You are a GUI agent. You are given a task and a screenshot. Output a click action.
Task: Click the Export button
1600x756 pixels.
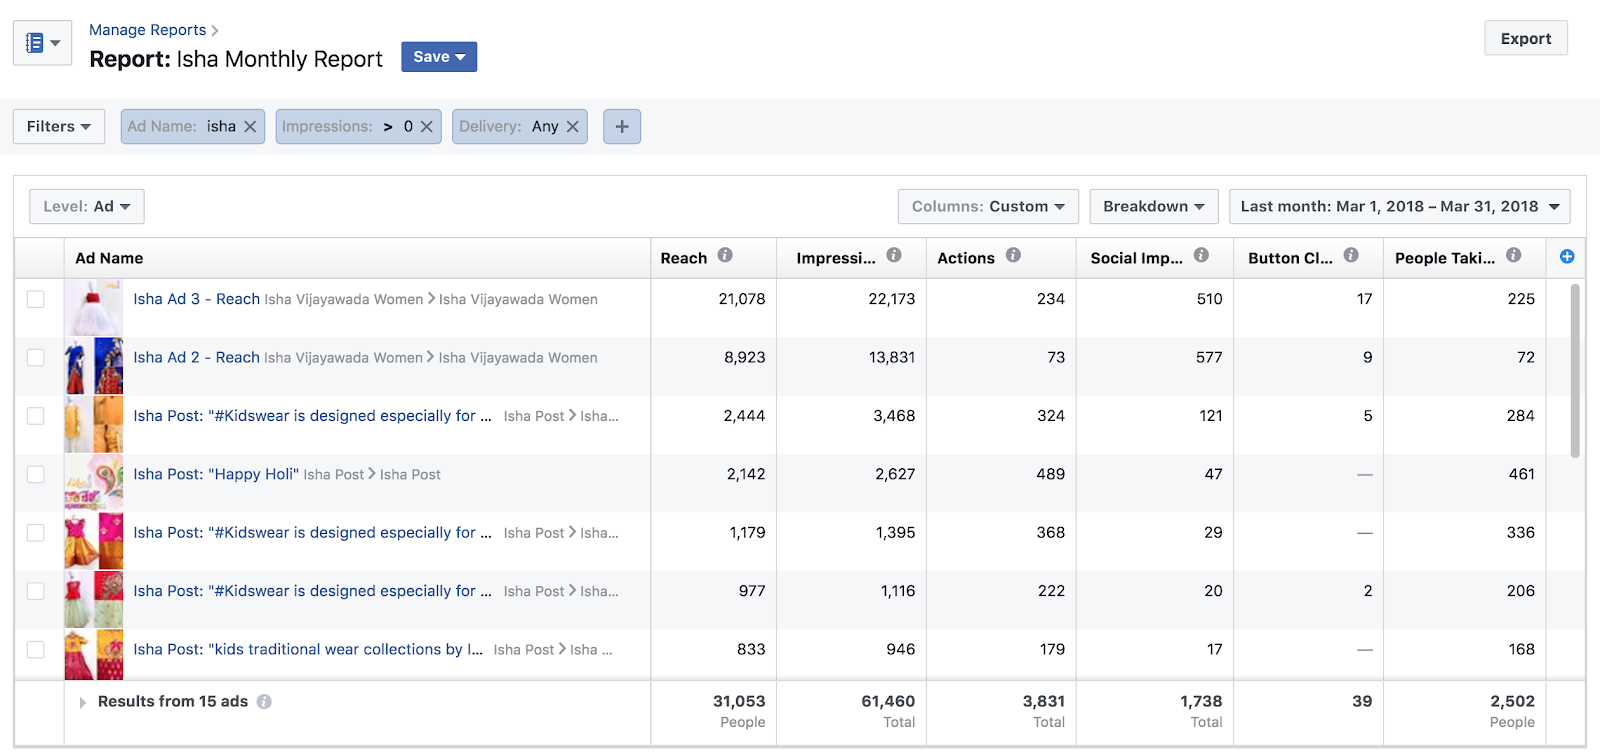coord(1525,39)
